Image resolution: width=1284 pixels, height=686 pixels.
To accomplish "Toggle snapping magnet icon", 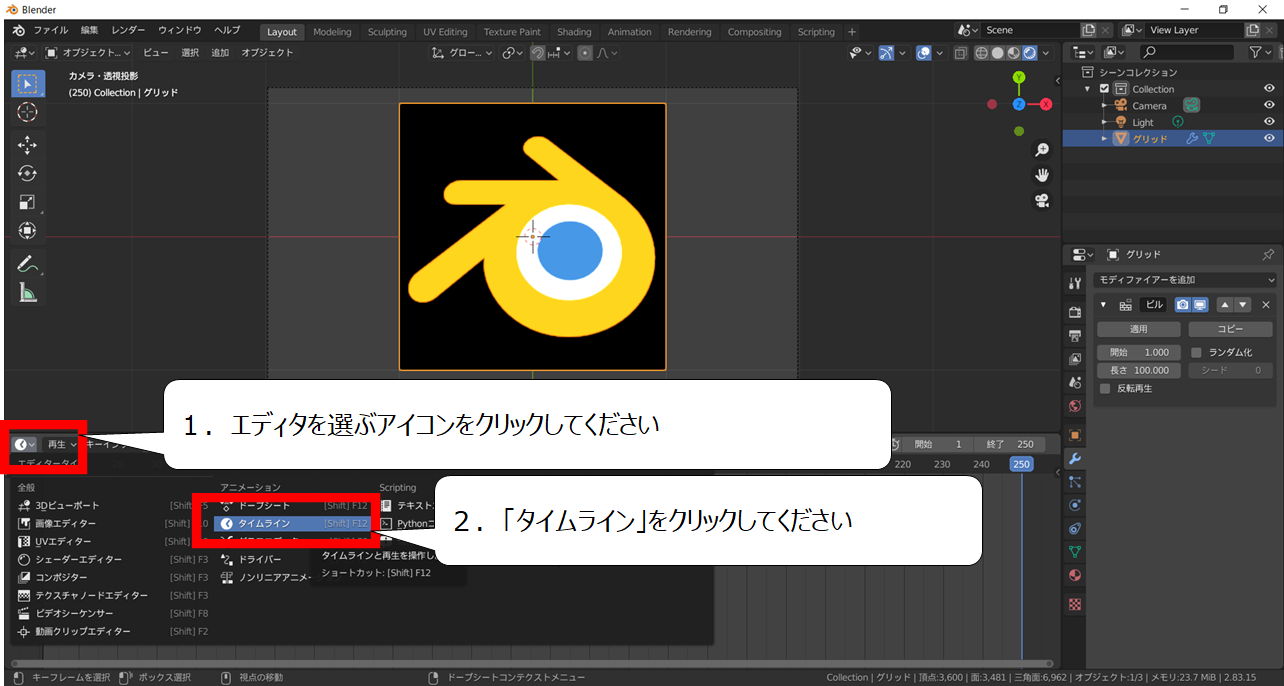I will (x=537, y=53).
